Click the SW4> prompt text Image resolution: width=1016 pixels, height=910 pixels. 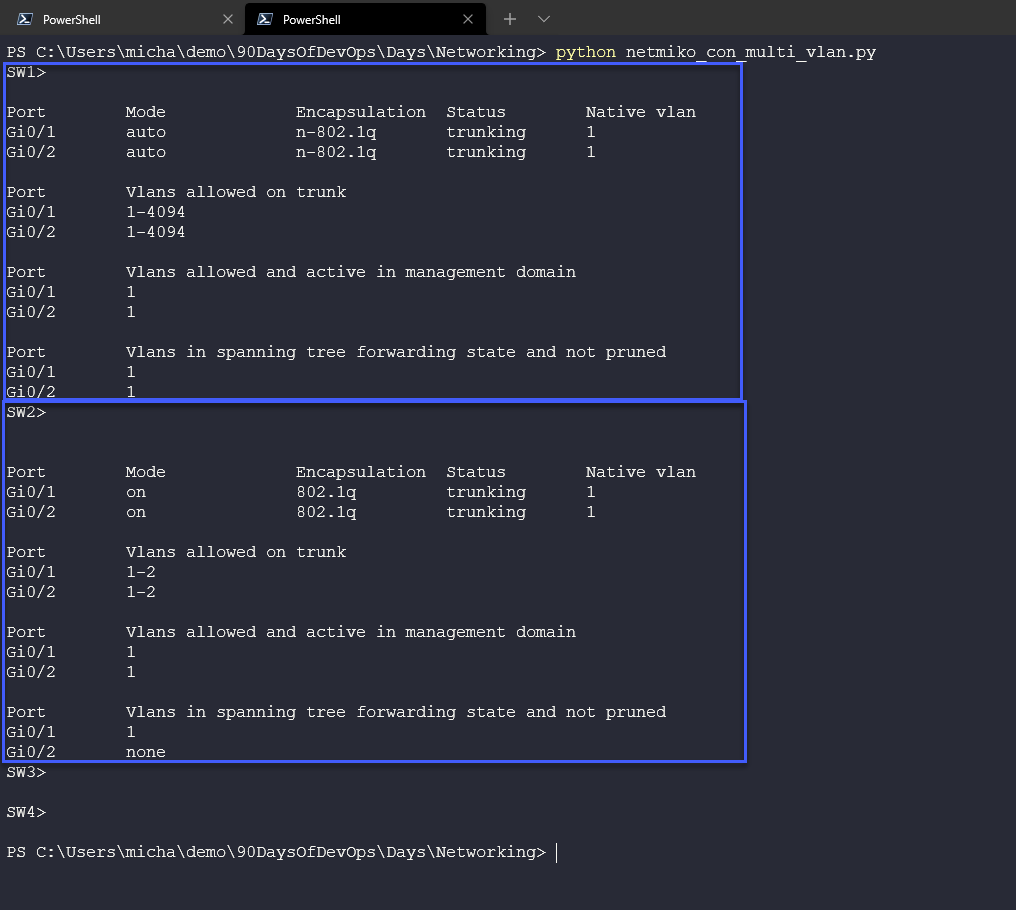[24, 812]
